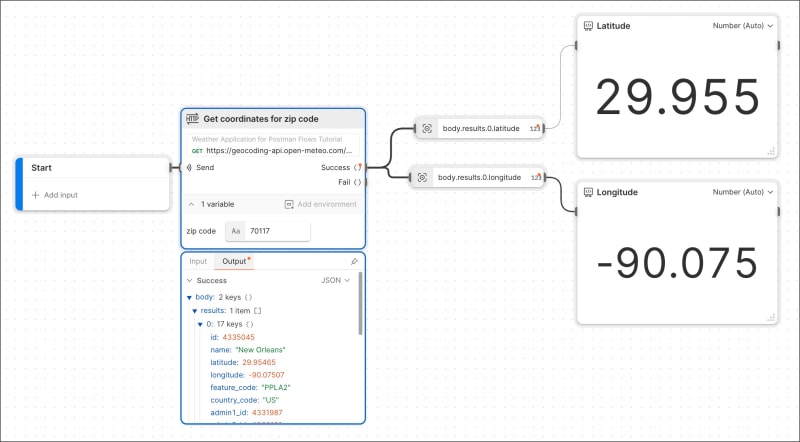Click Latitude block resize handle

[x=771, y=152]
